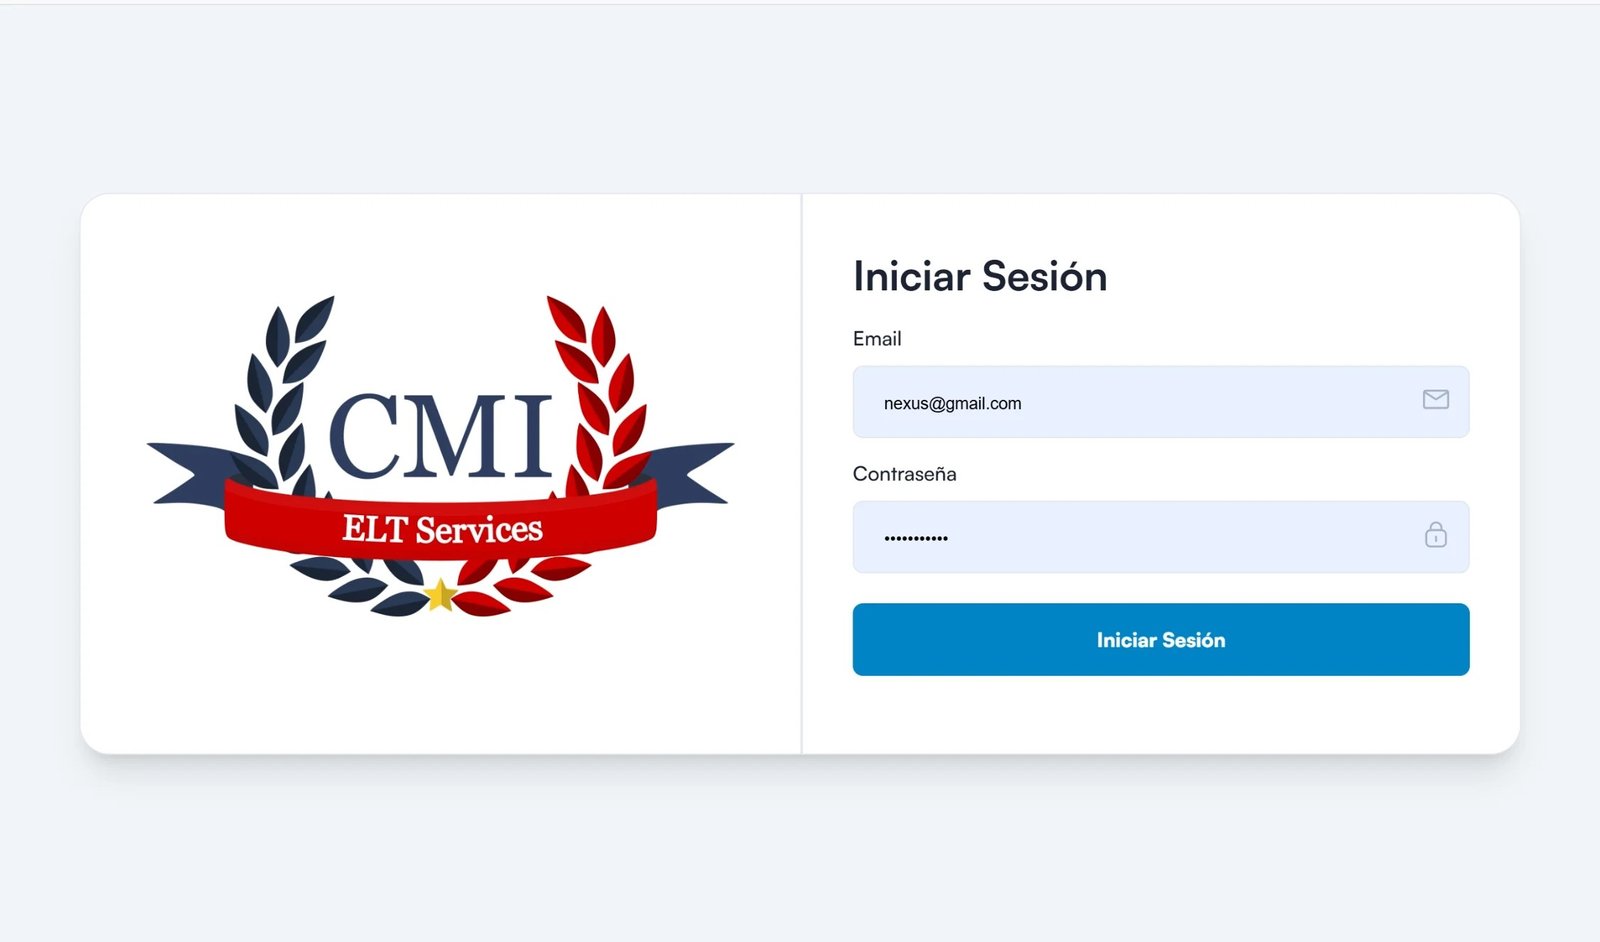Click the left blue ribbon tail
Viewport: 1600px width, 942px height.
(190, 470)
